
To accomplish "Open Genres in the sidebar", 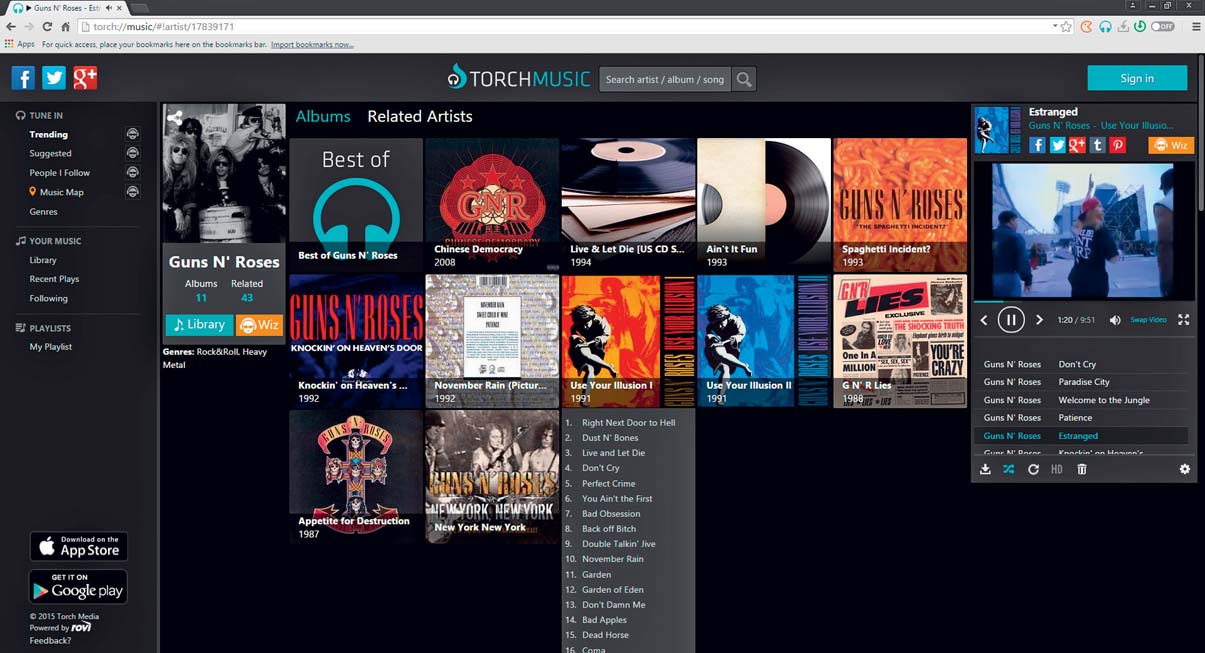I will [43, 211].
